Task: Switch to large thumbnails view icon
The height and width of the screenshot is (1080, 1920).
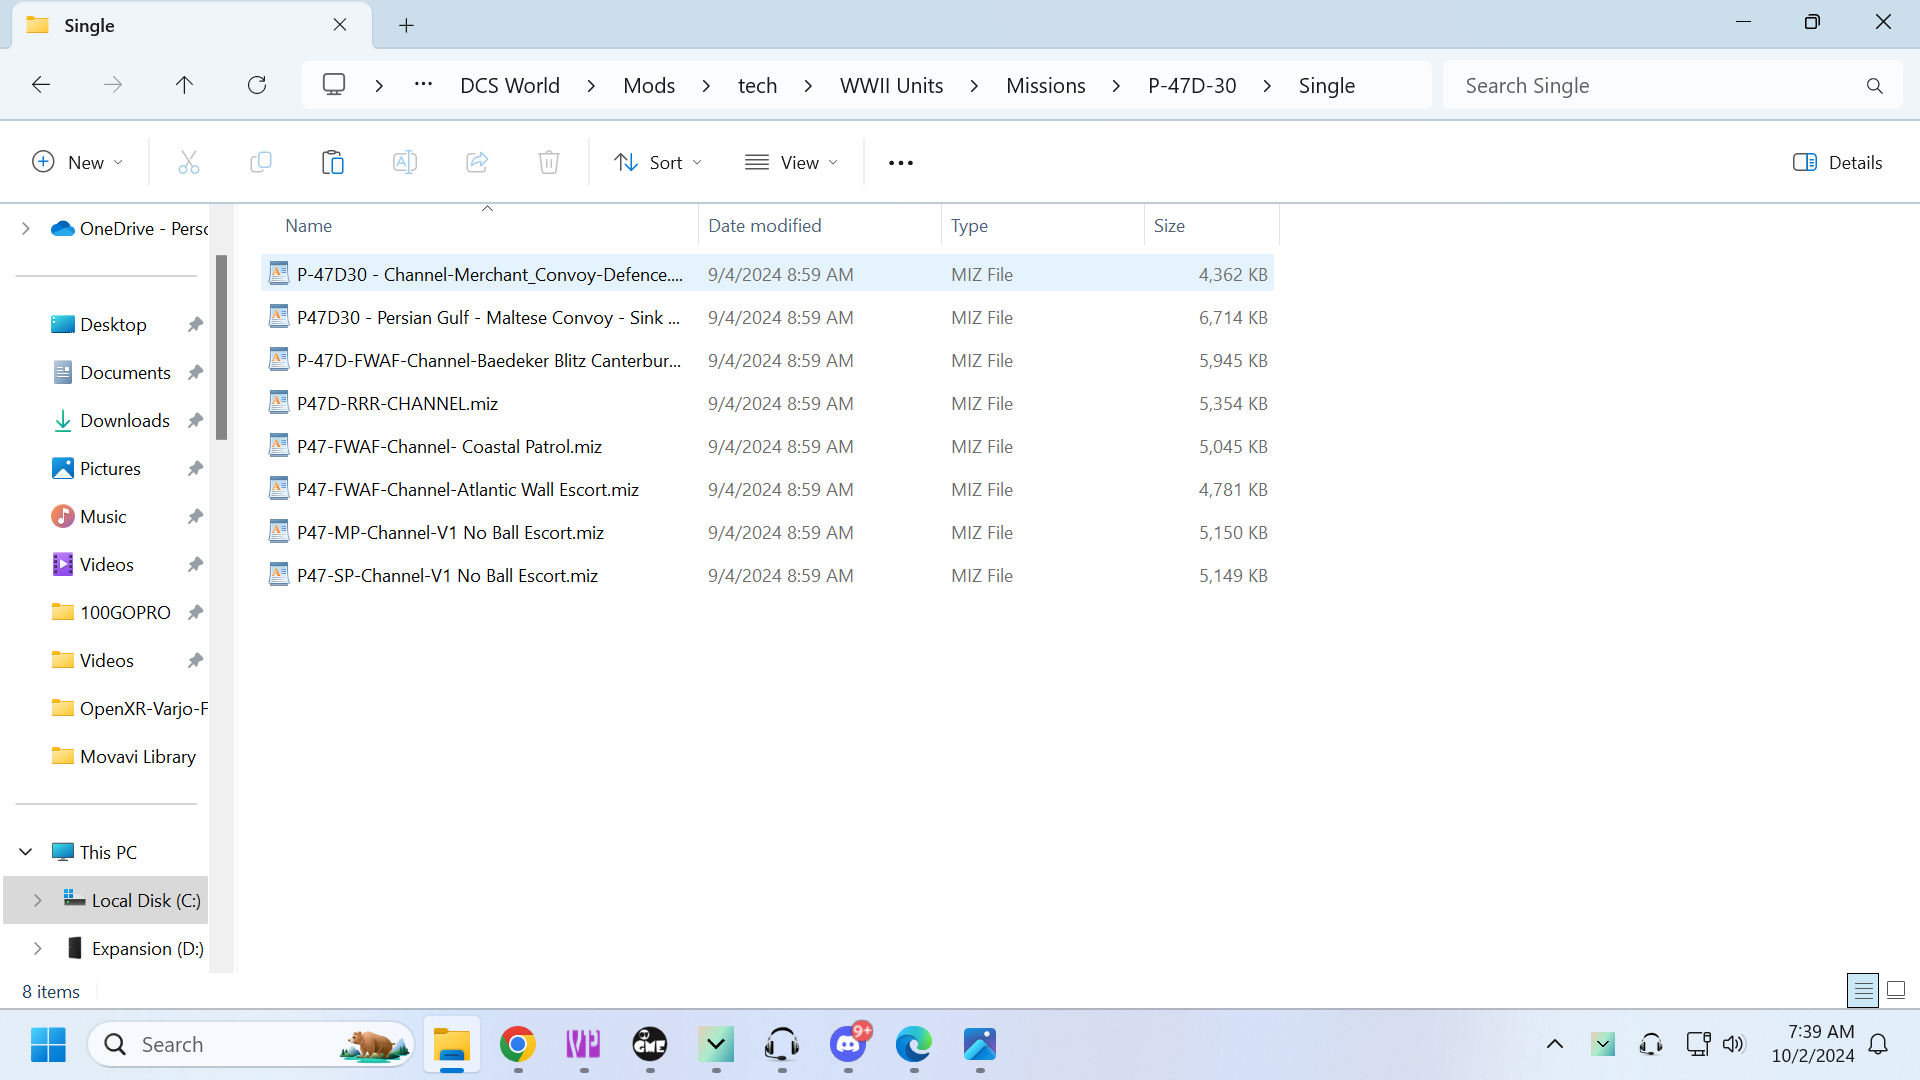Action: [1896, 991]
